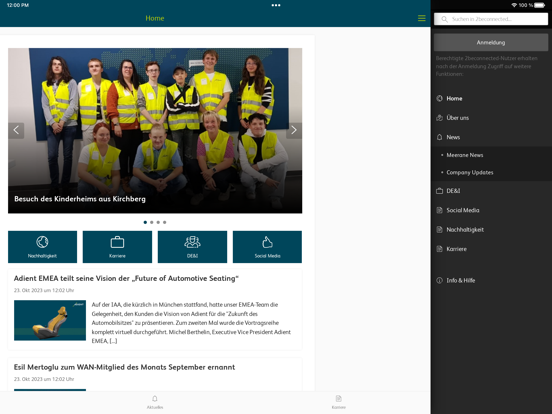The height and width of the screenshot is (414, 552).
Task: Select the third carousel dot
Action: click(x=158, y=222)
